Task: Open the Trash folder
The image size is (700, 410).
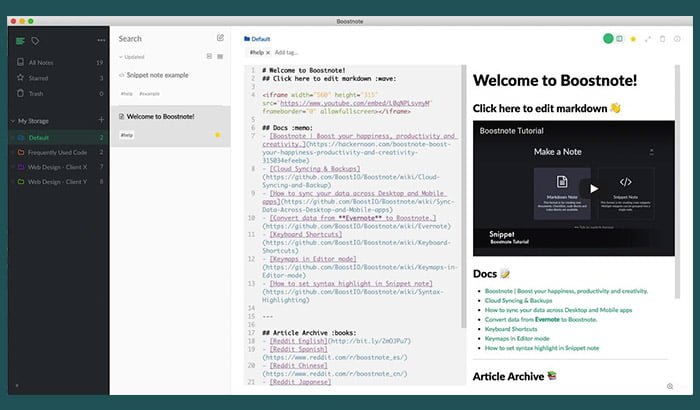Action: pos(58,93)
